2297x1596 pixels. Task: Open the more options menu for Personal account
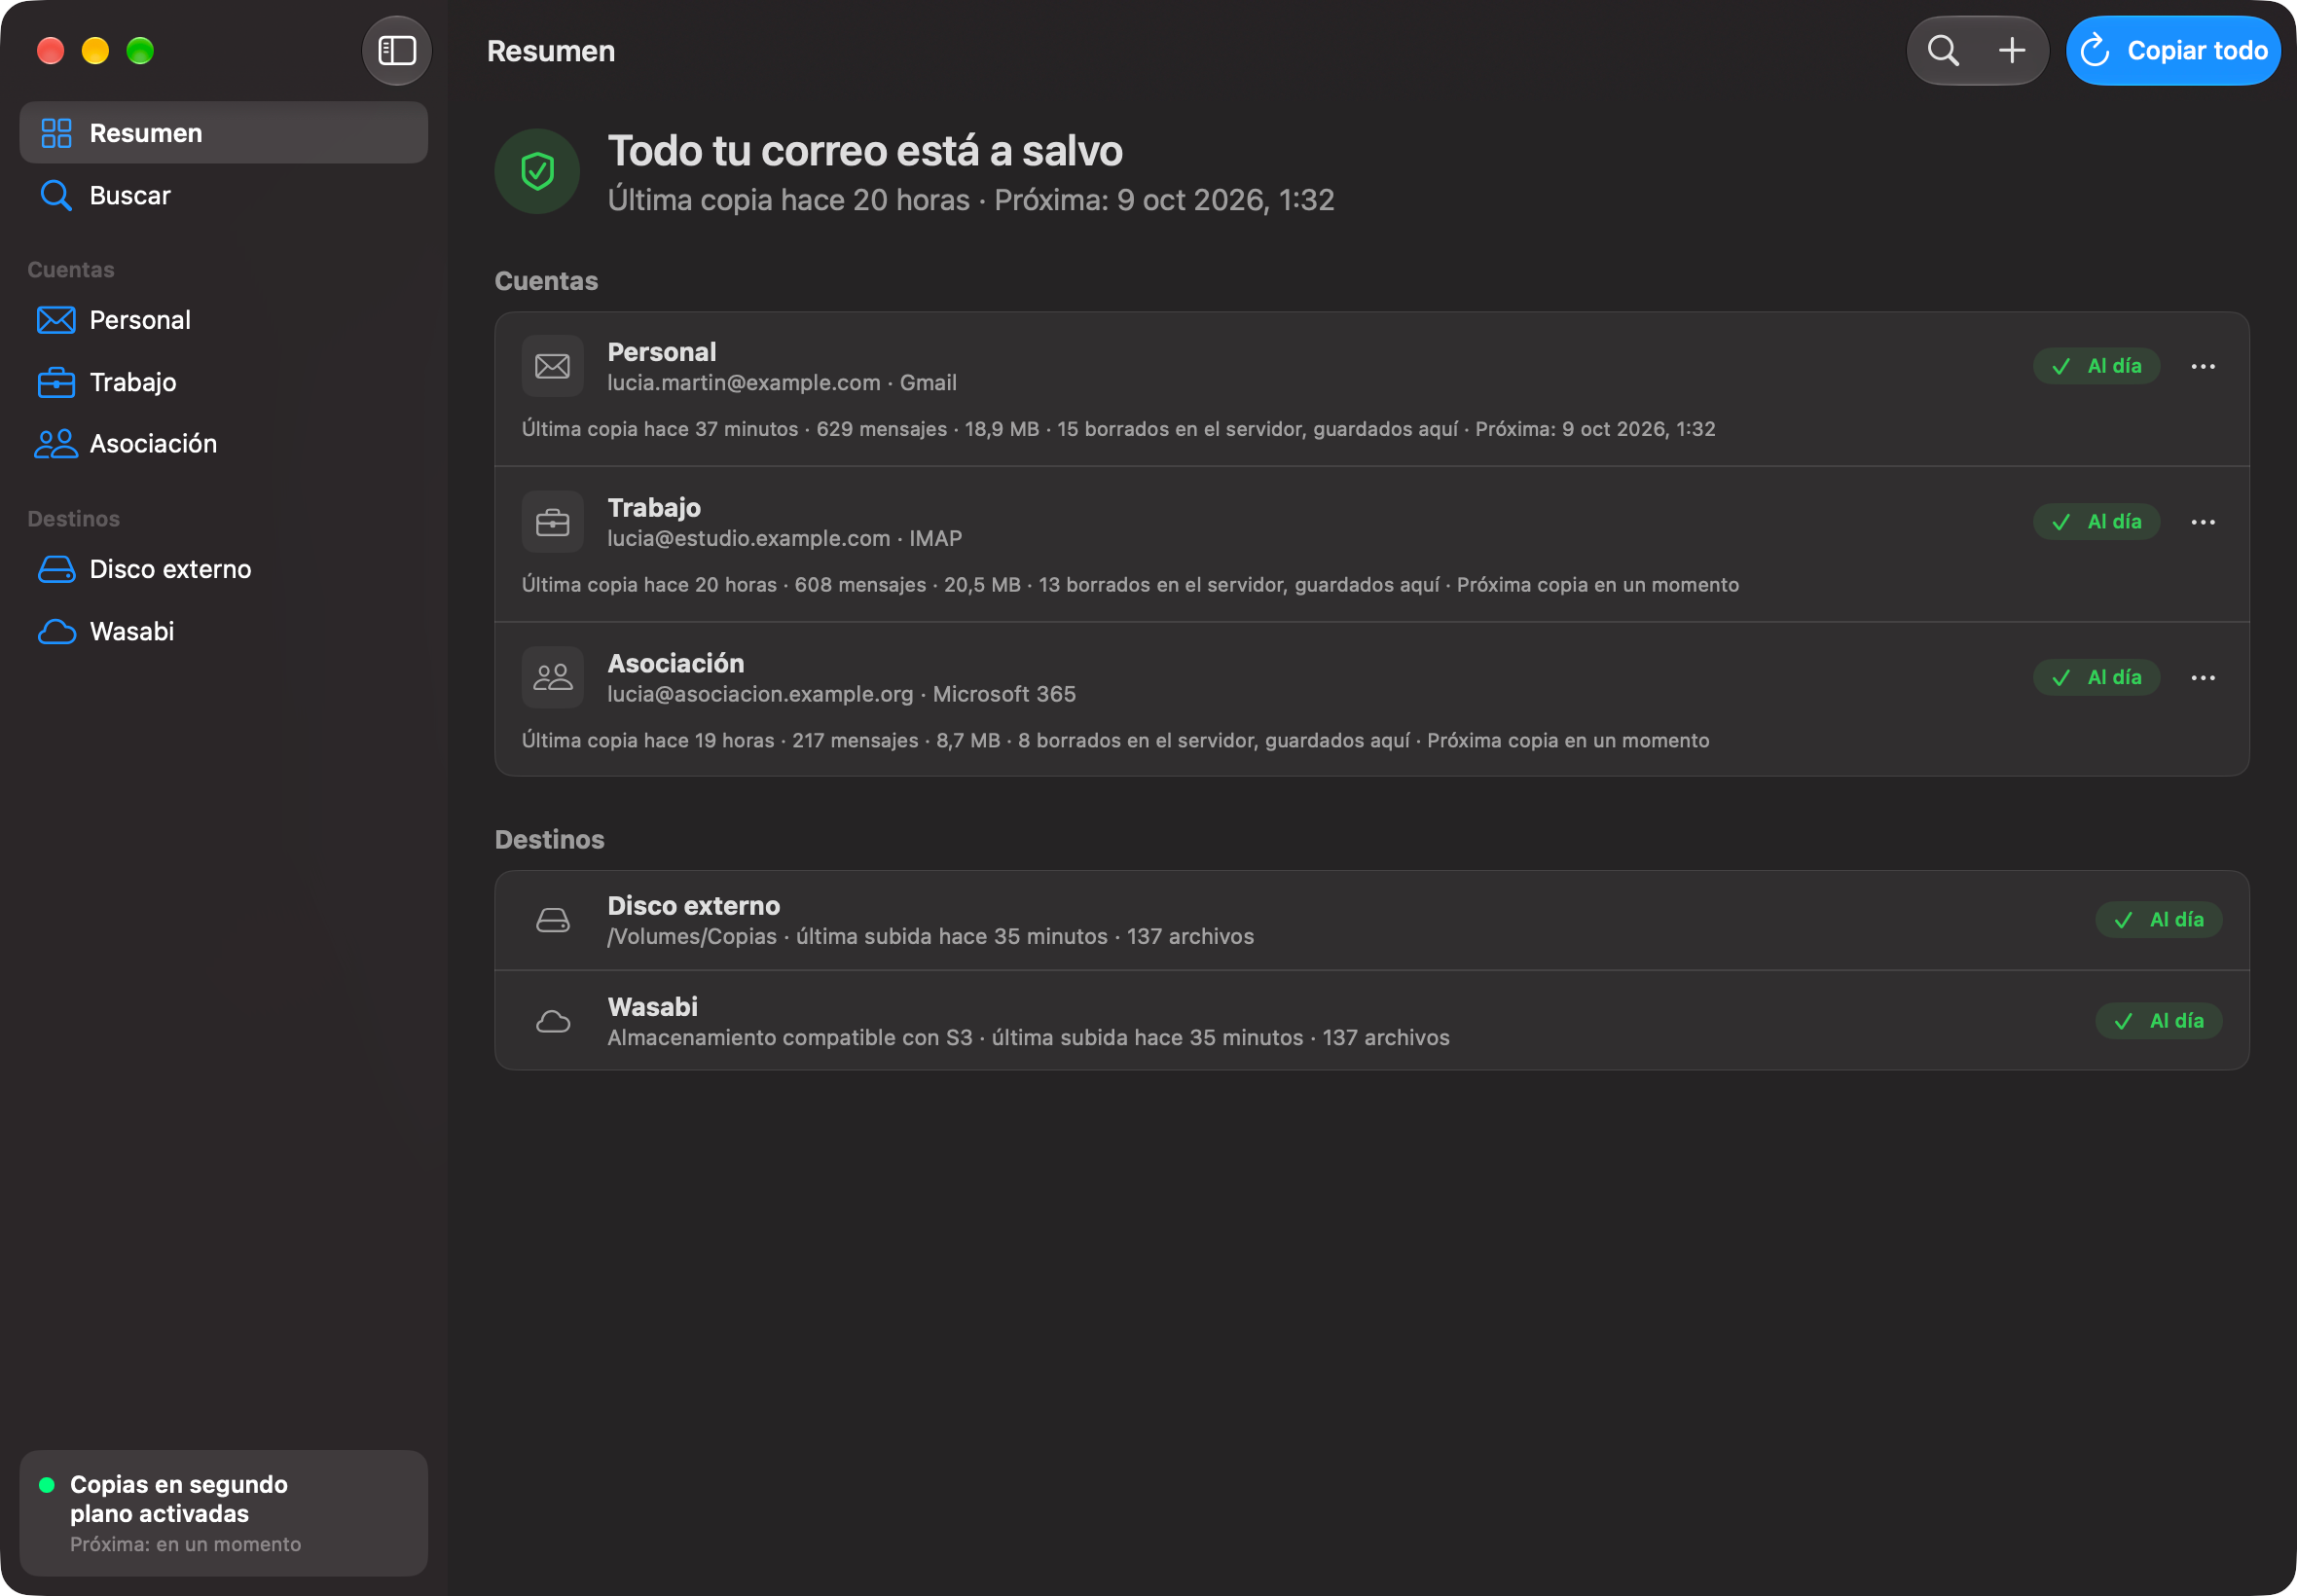click(x=2203, y=366)
